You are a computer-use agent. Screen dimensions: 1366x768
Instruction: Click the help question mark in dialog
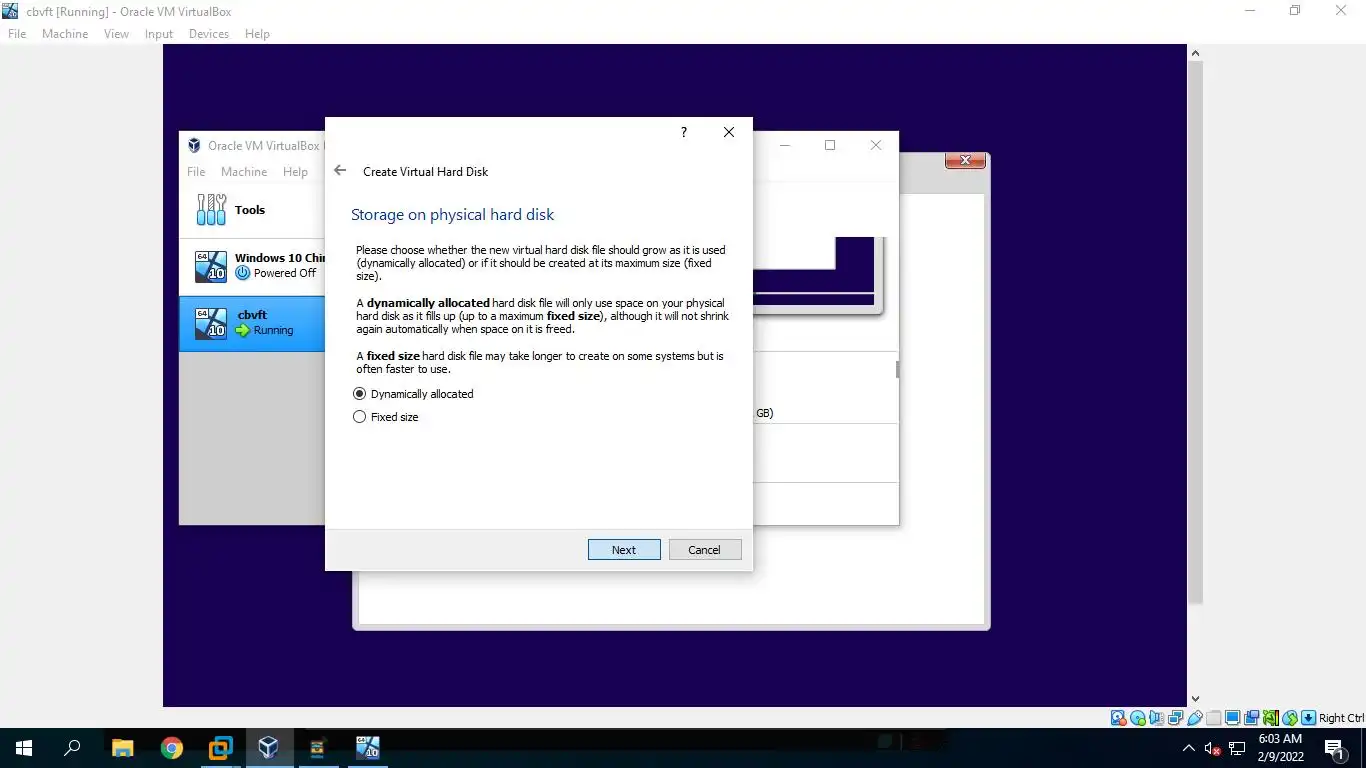pyautogui.click(x=684, y=132)
